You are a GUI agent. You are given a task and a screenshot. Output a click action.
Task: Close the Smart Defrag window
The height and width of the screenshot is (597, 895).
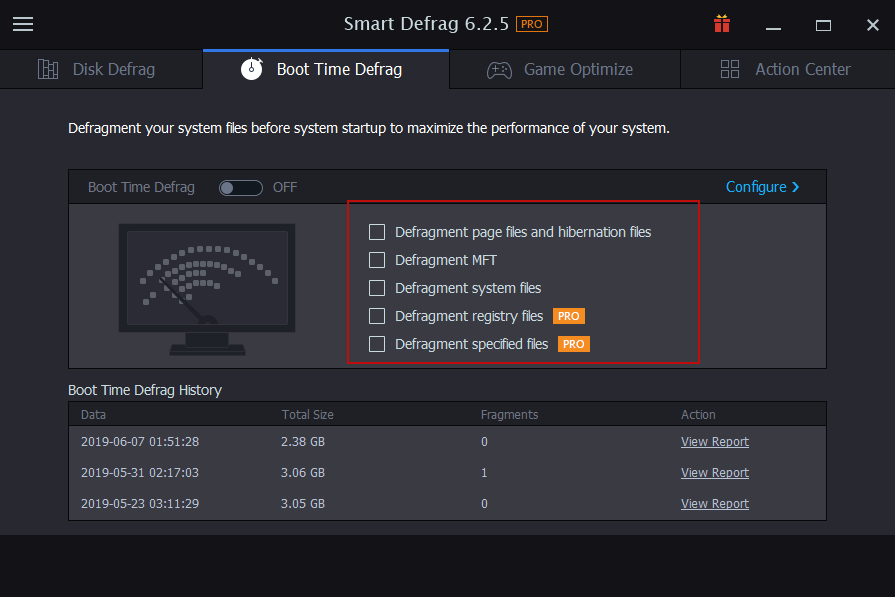click(873, 25)
